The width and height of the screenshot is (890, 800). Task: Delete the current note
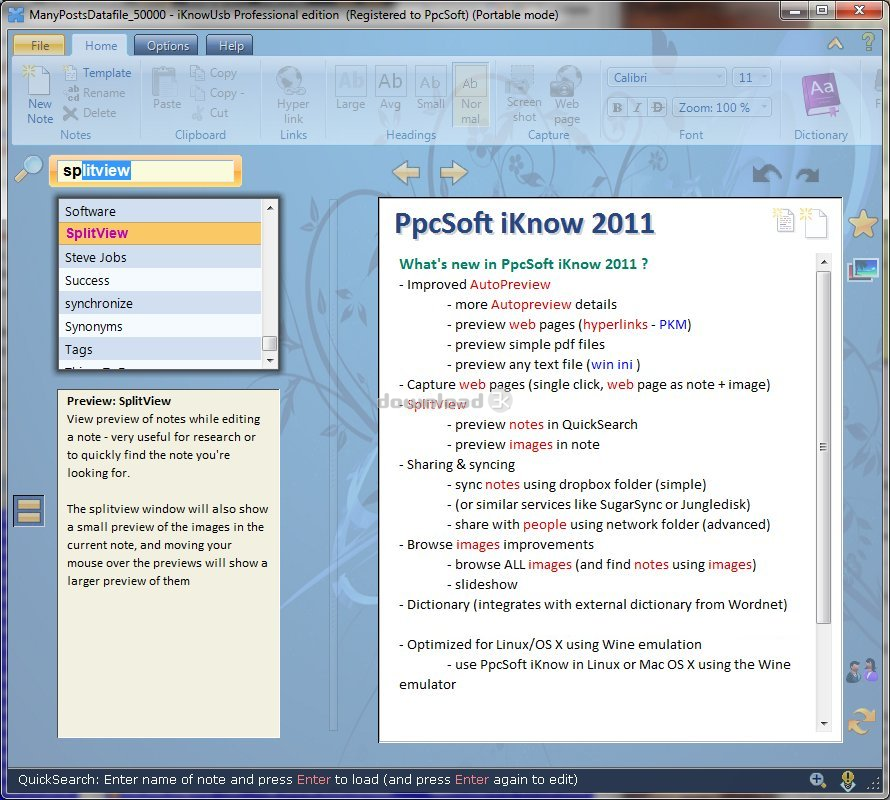click(x=90, y=112)
